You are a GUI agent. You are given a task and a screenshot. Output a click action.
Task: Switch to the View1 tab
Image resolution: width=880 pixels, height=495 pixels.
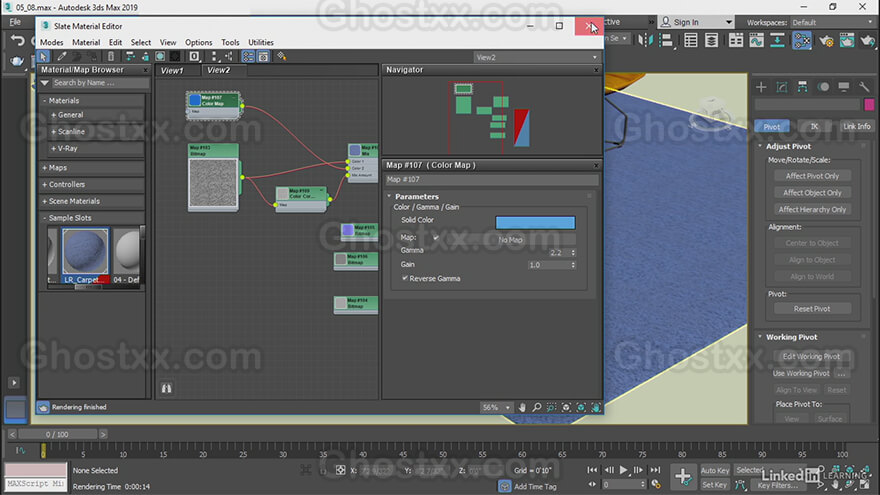point(172,71)
